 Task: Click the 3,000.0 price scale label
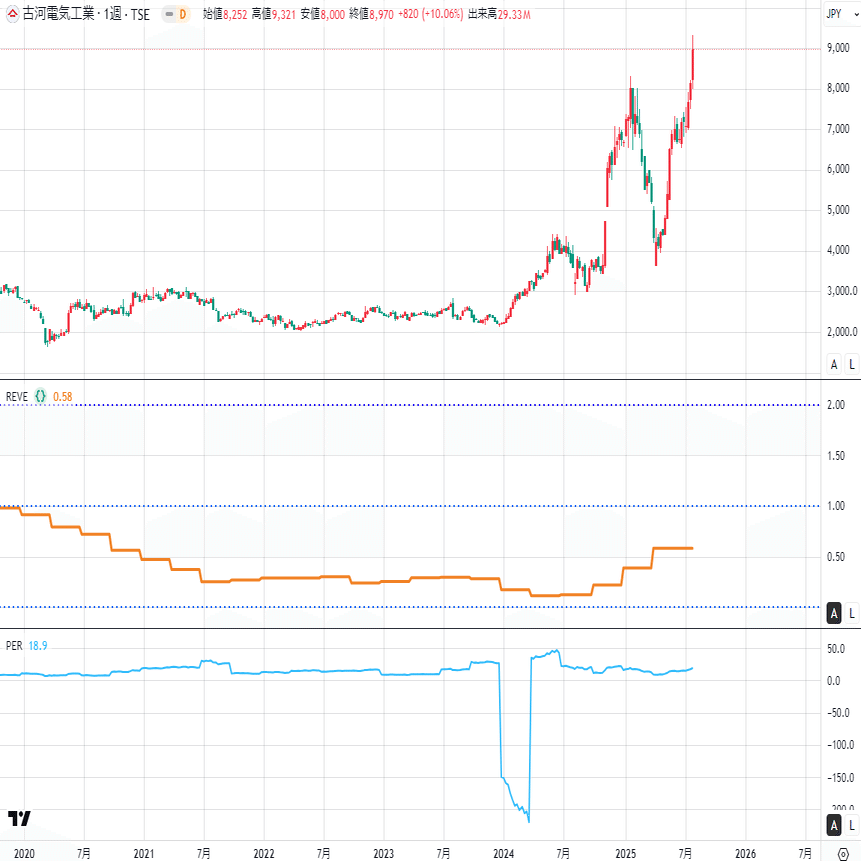pos(842,290)
